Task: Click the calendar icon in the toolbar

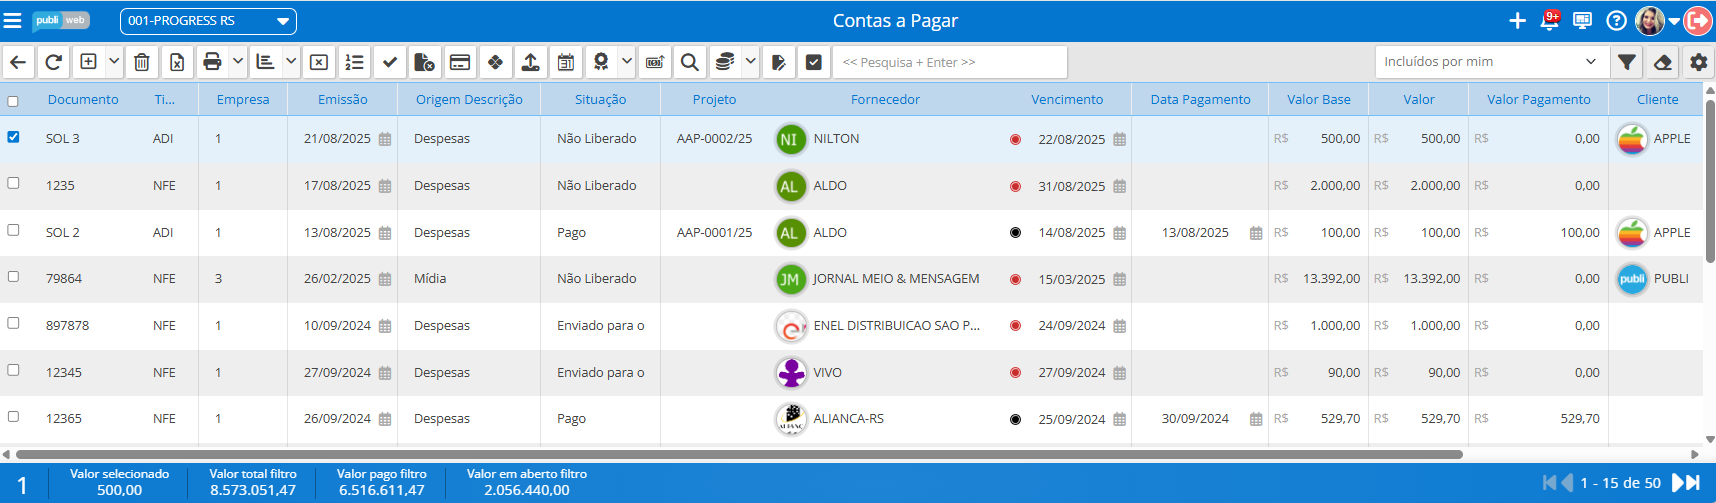Action: (566, 62)
